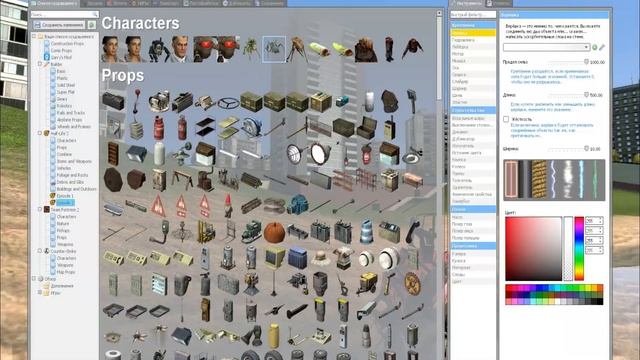Click the Team Fortress 2 game icon
Viewport: 640px width, 360px height.
(x=47, y=209)
